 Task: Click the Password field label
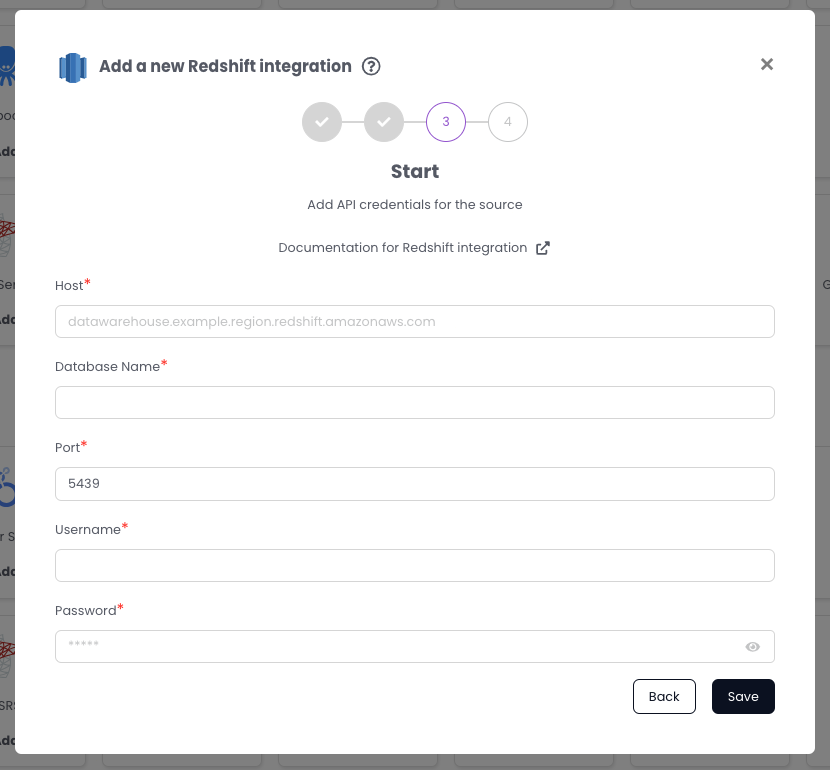click(86, 611)
